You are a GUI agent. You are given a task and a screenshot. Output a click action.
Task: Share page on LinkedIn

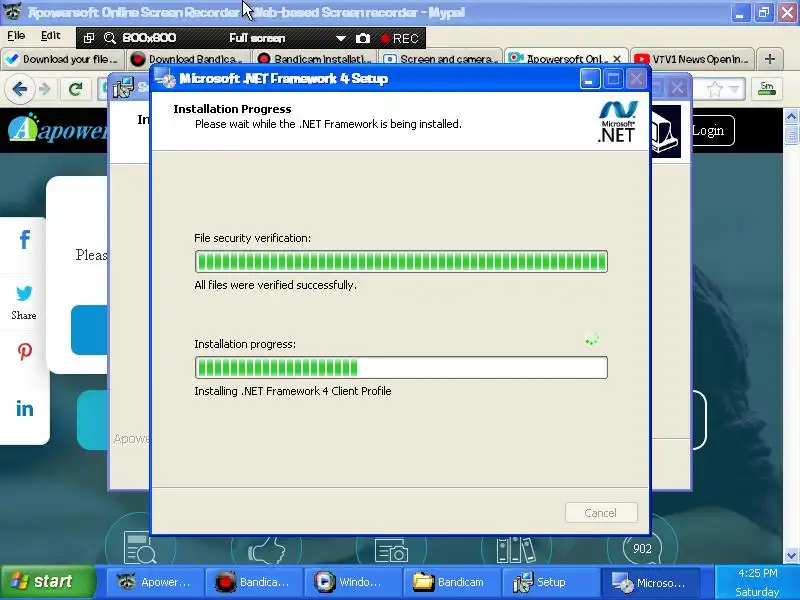point(24,408)
